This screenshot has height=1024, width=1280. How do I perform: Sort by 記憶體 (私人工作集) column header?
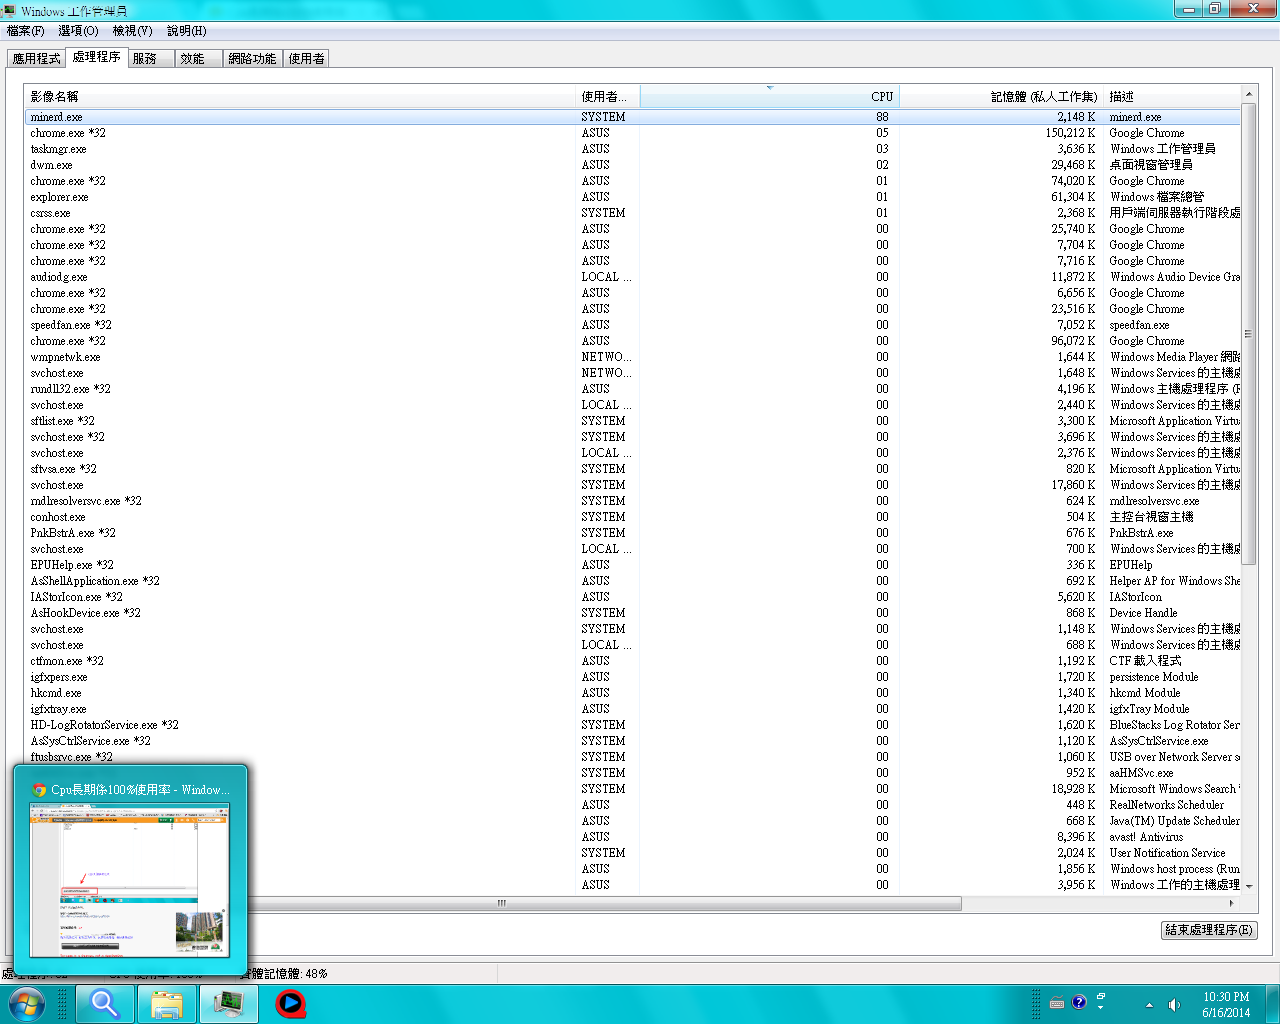[x=1000, y=97]
